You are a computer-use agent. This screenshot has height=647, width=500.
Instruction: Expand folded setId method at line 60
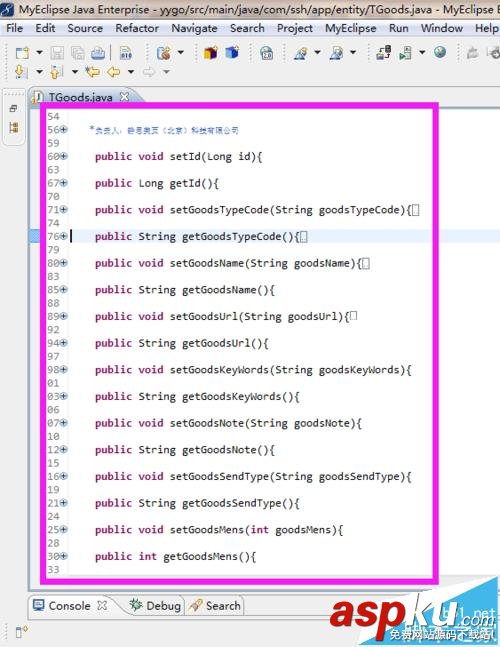click(x=64, y=156)
